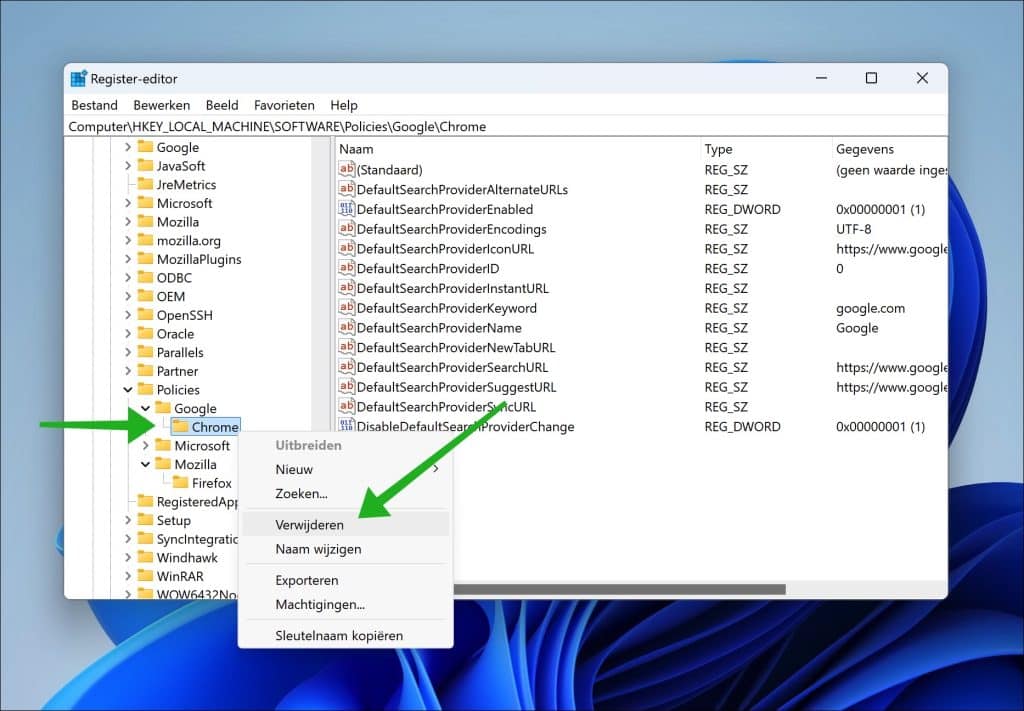Image resolution: width=1024 pixels, height=711 pixels.
Task: Expand the top Google key
Action: click(x=128, y=147)
